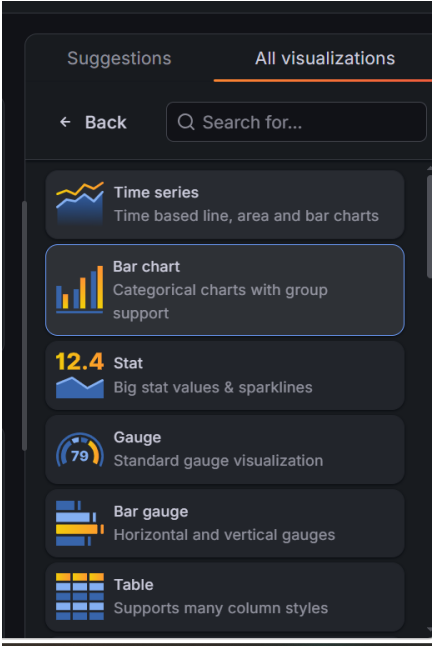Click the left panel scrollbar
The image size is (435, 646).
24,325
